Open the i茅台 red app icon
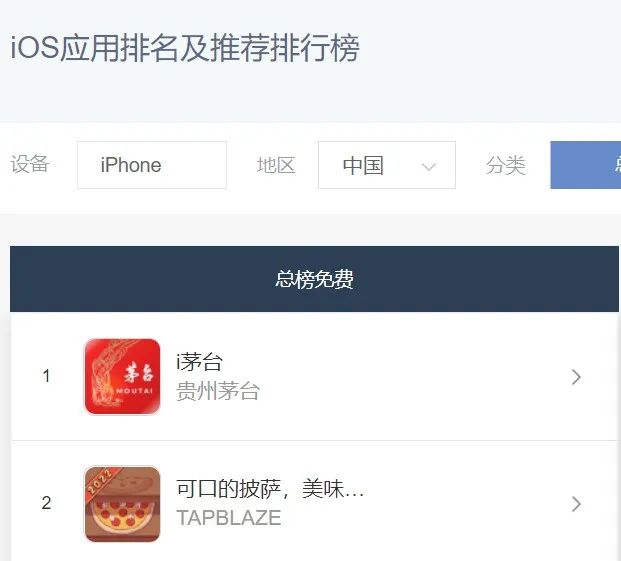The image size is (621, 561). 122,377
